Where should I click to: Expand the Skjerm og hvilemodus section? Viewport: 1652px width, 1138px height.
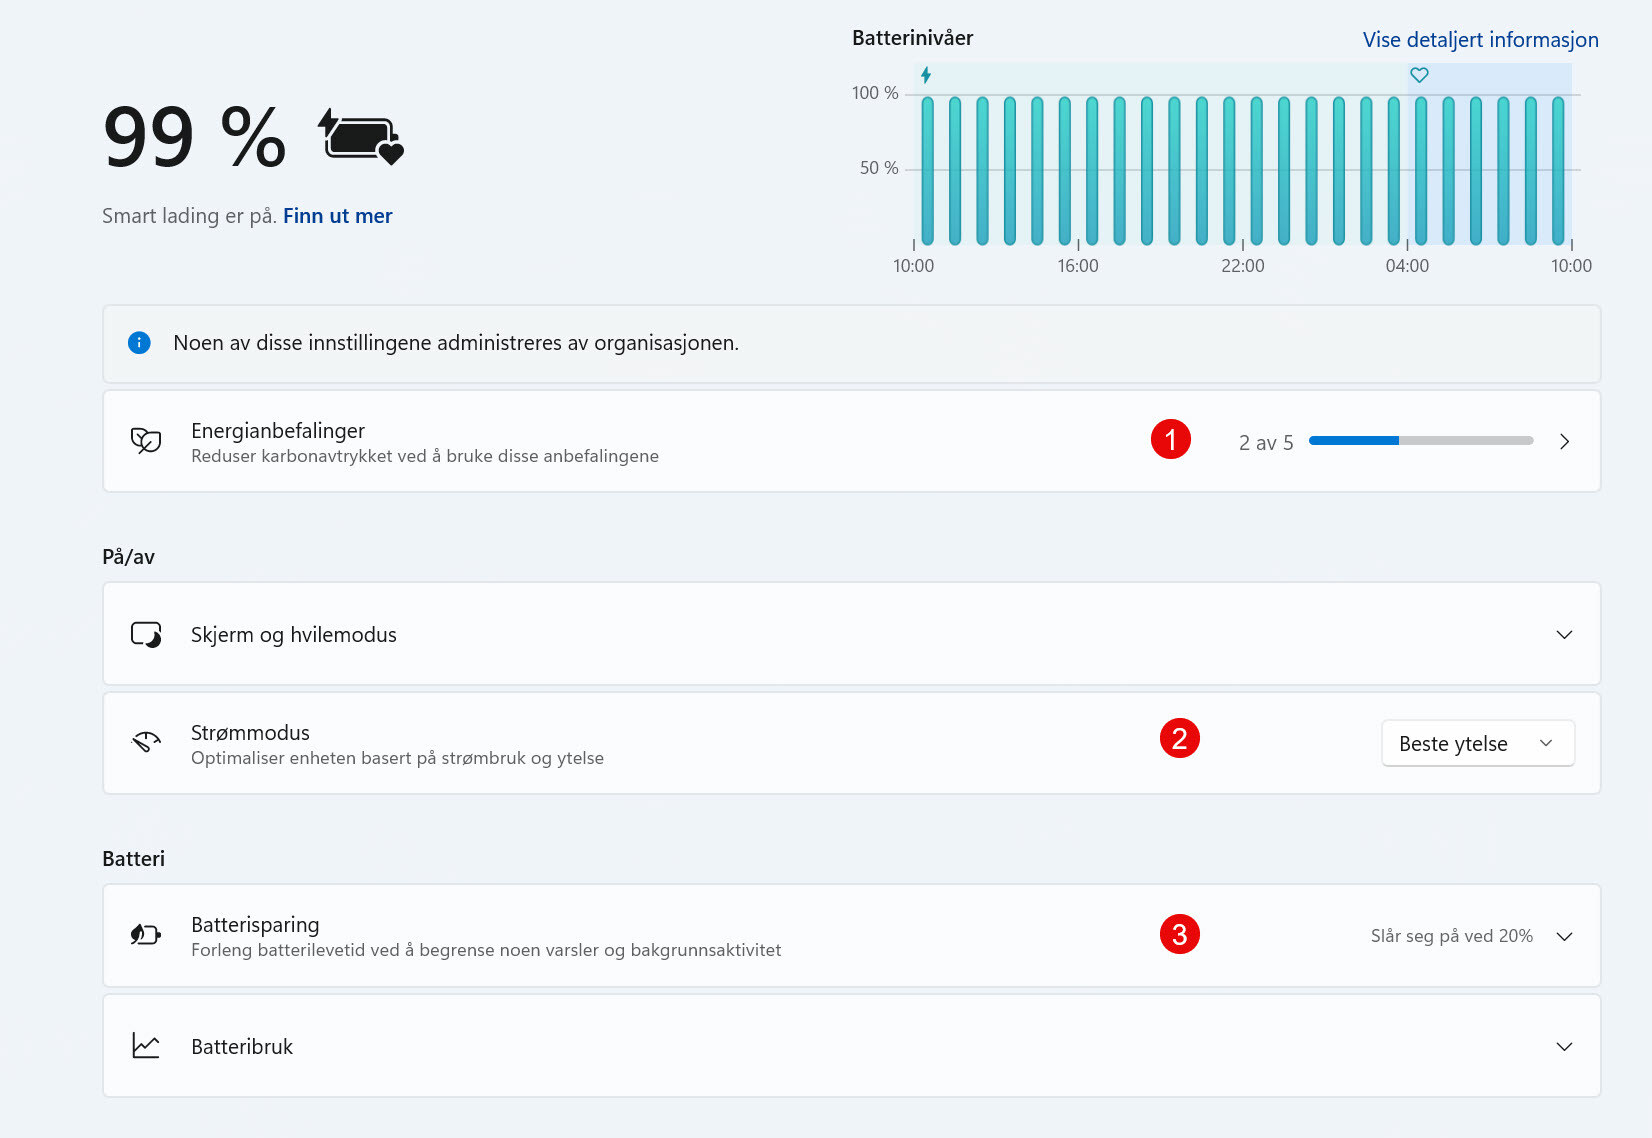pyautogui.click(x=1565, y=635)
